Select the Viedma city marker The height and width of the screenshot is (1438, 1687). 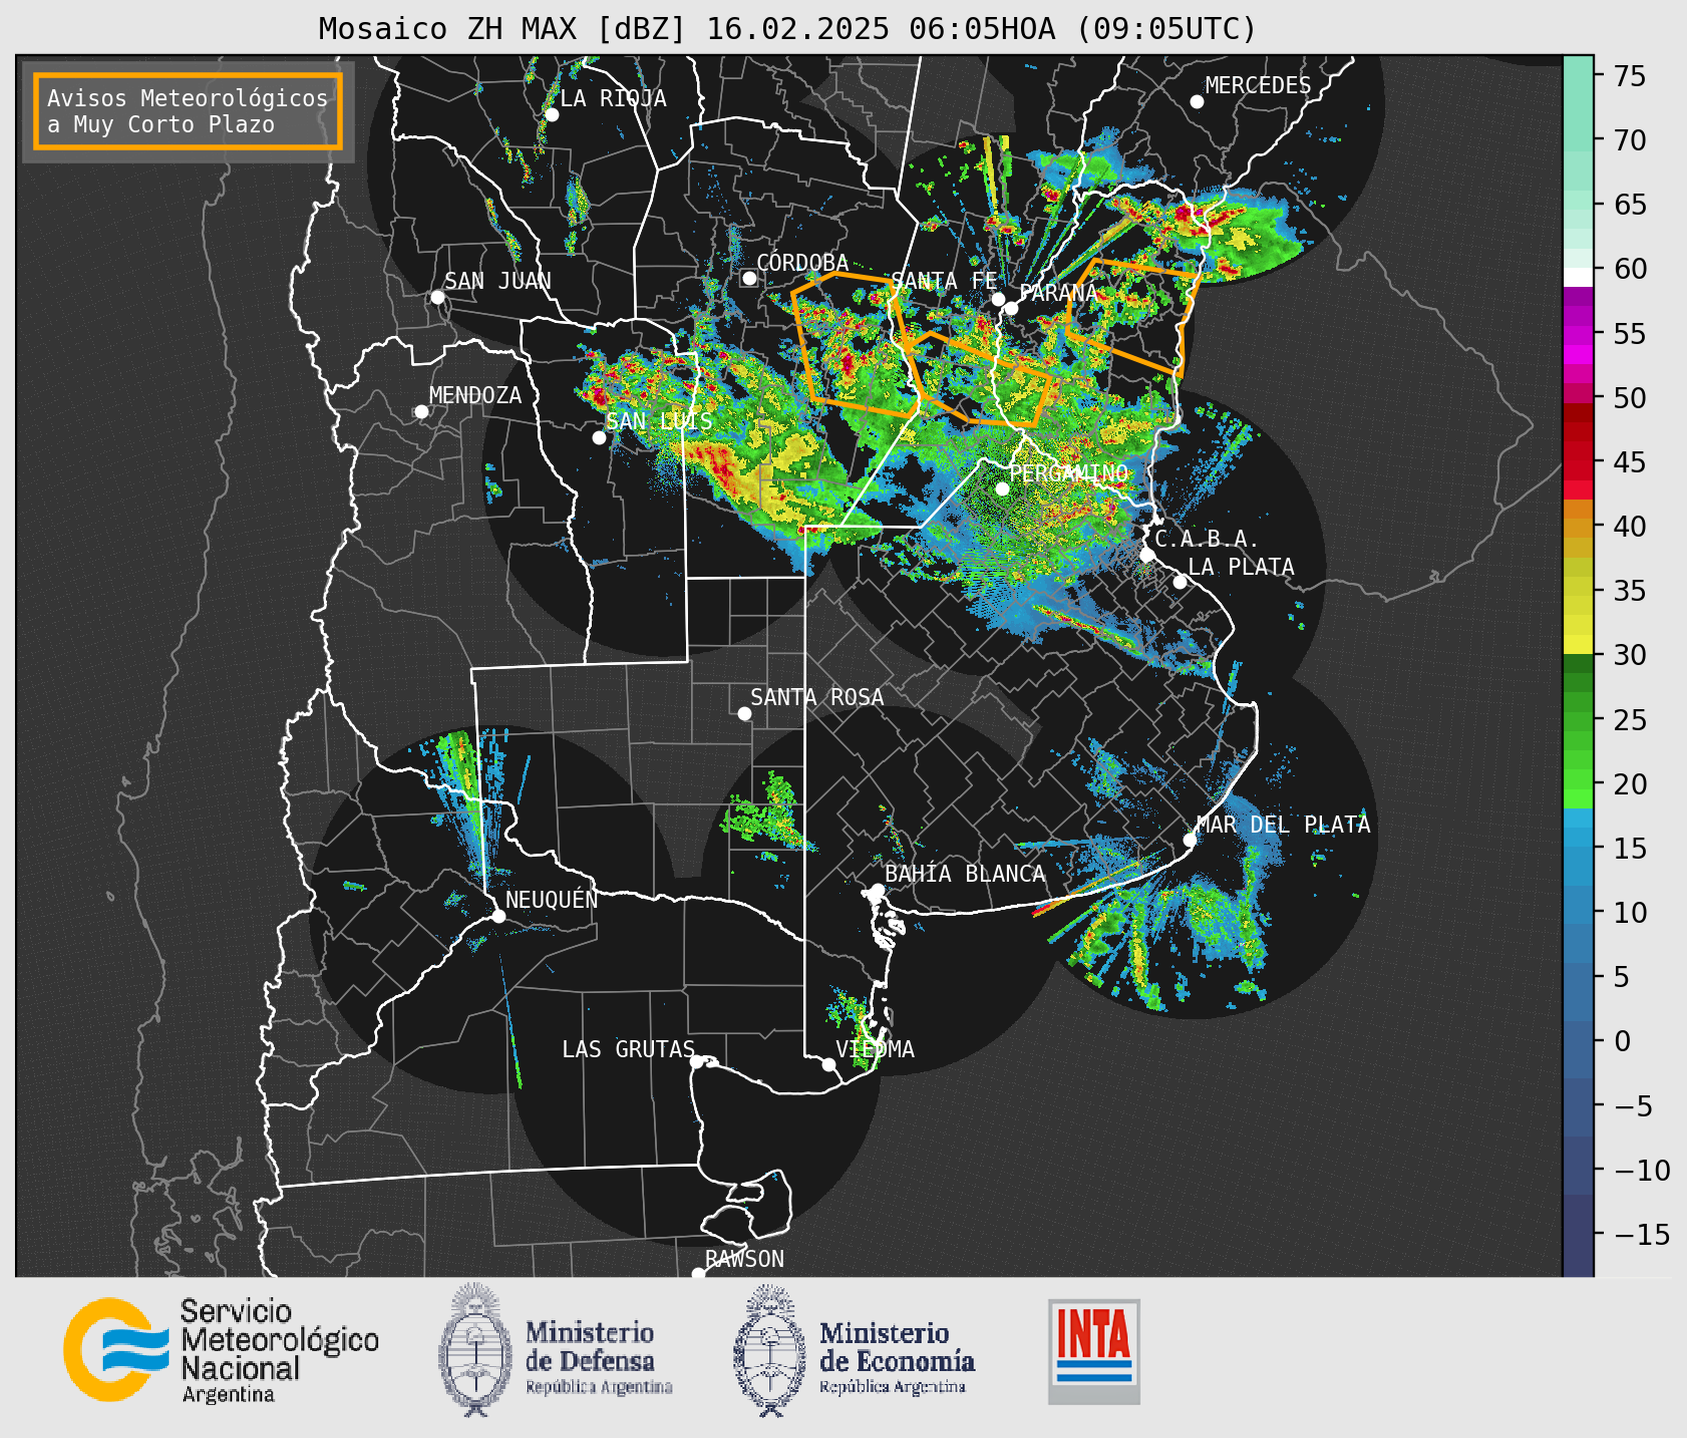(828, 1064)
